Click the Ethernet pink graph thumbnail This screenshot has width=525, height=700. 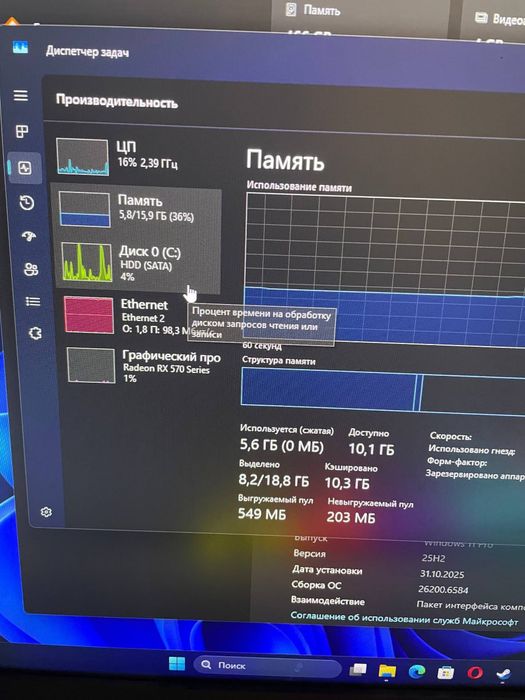click(89, 315)
